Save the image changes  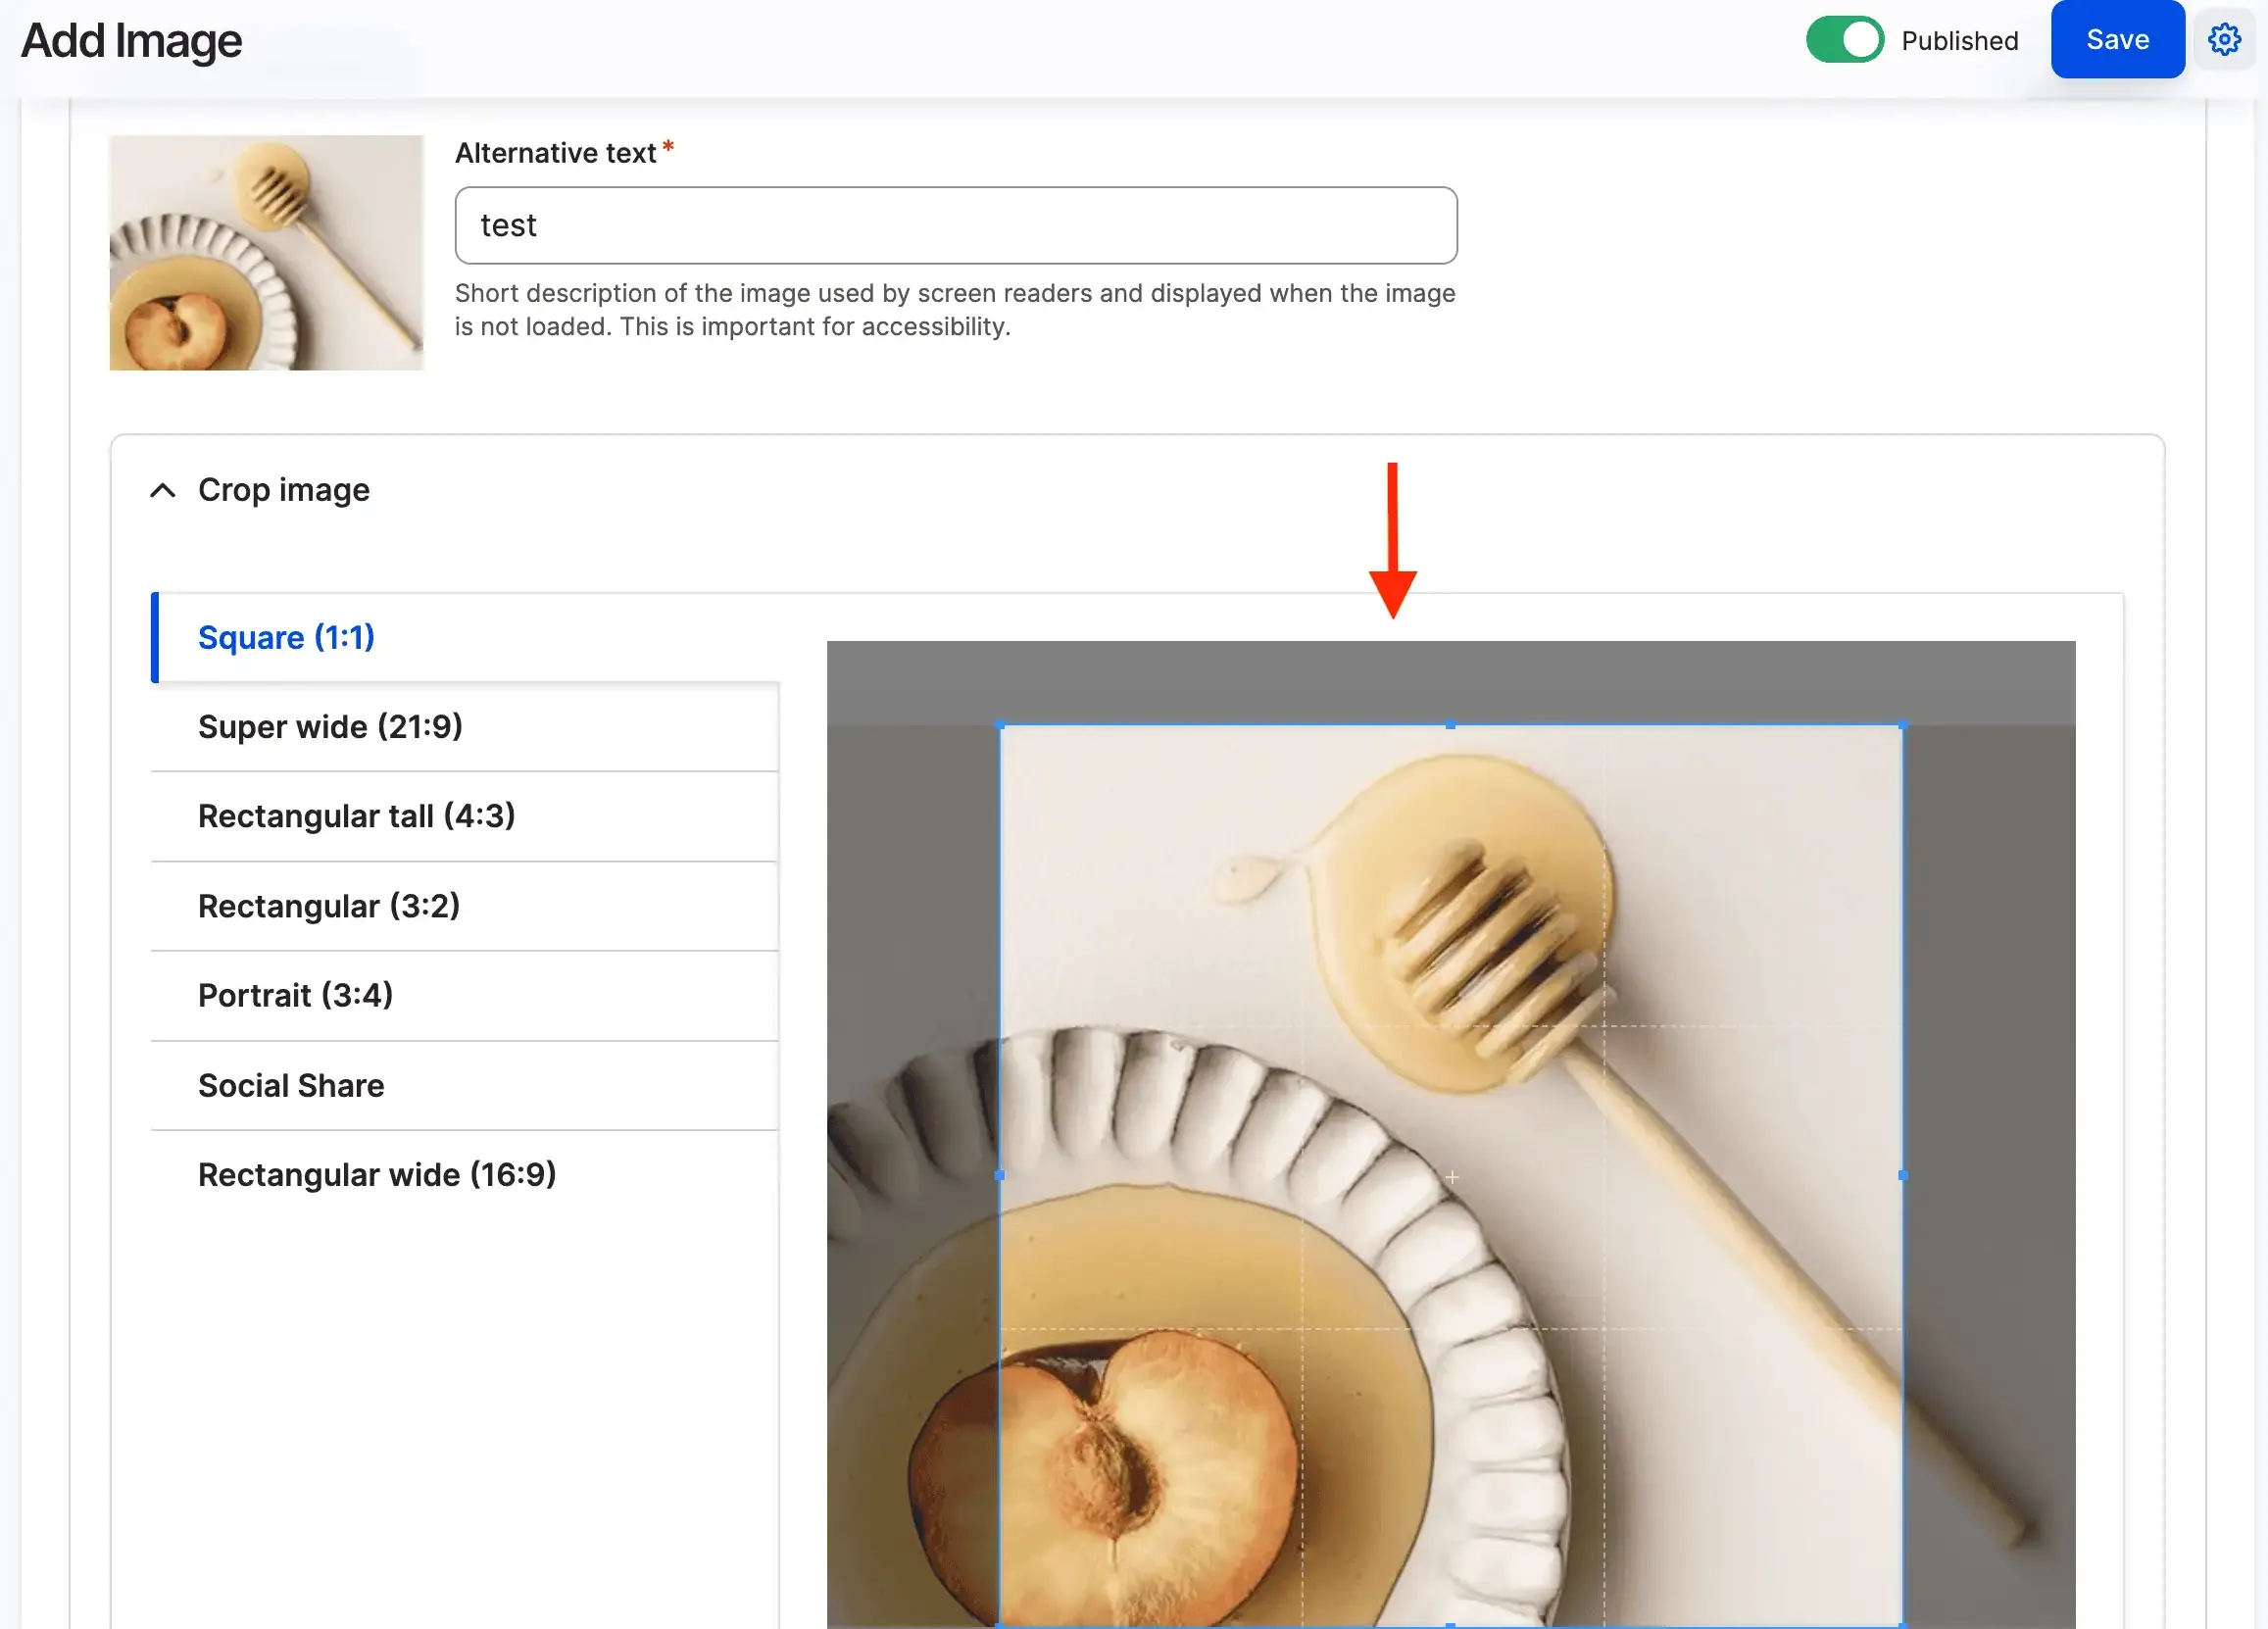pyautogui.click(x=2117, y=40)
